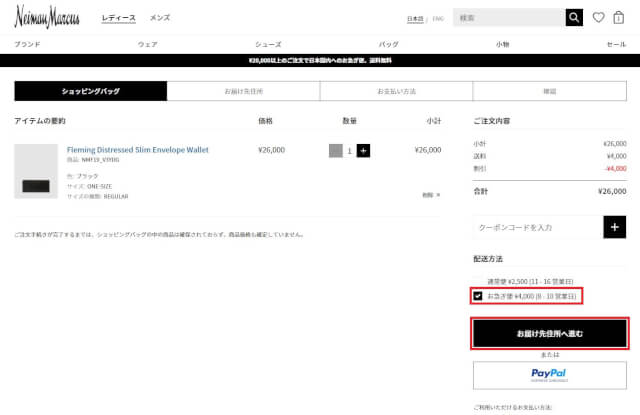Image resolution: width=640 pixels, height=415 pixels.
Task: Click the アイテムの要約 heading
Action: [40, 121]
